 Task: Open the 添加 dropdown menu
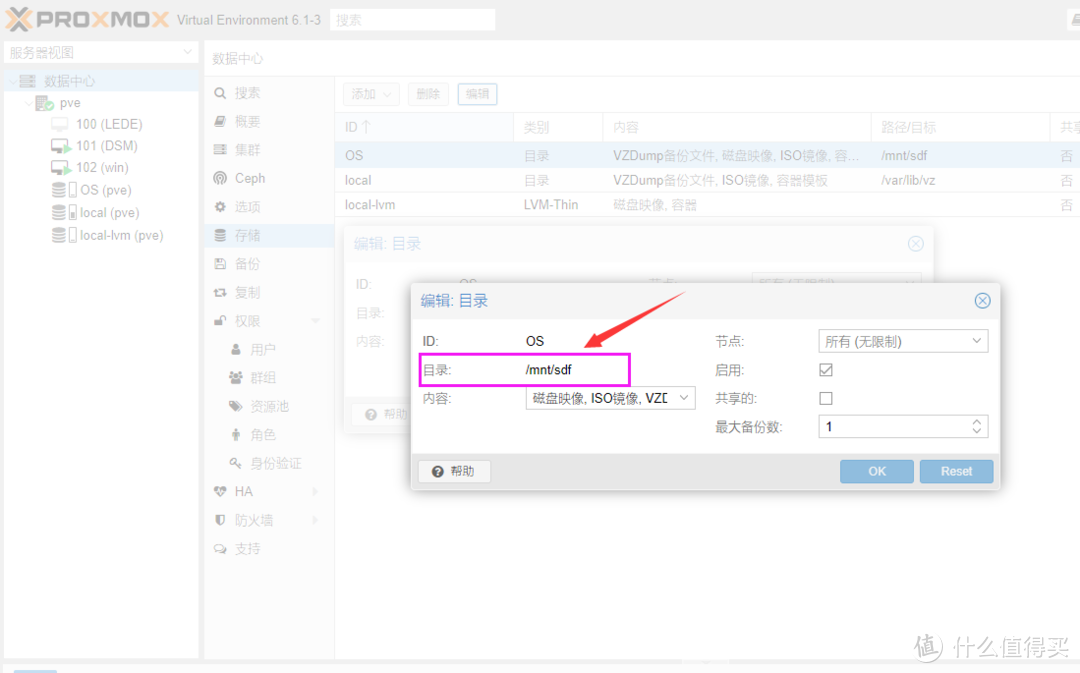(370, 93)
